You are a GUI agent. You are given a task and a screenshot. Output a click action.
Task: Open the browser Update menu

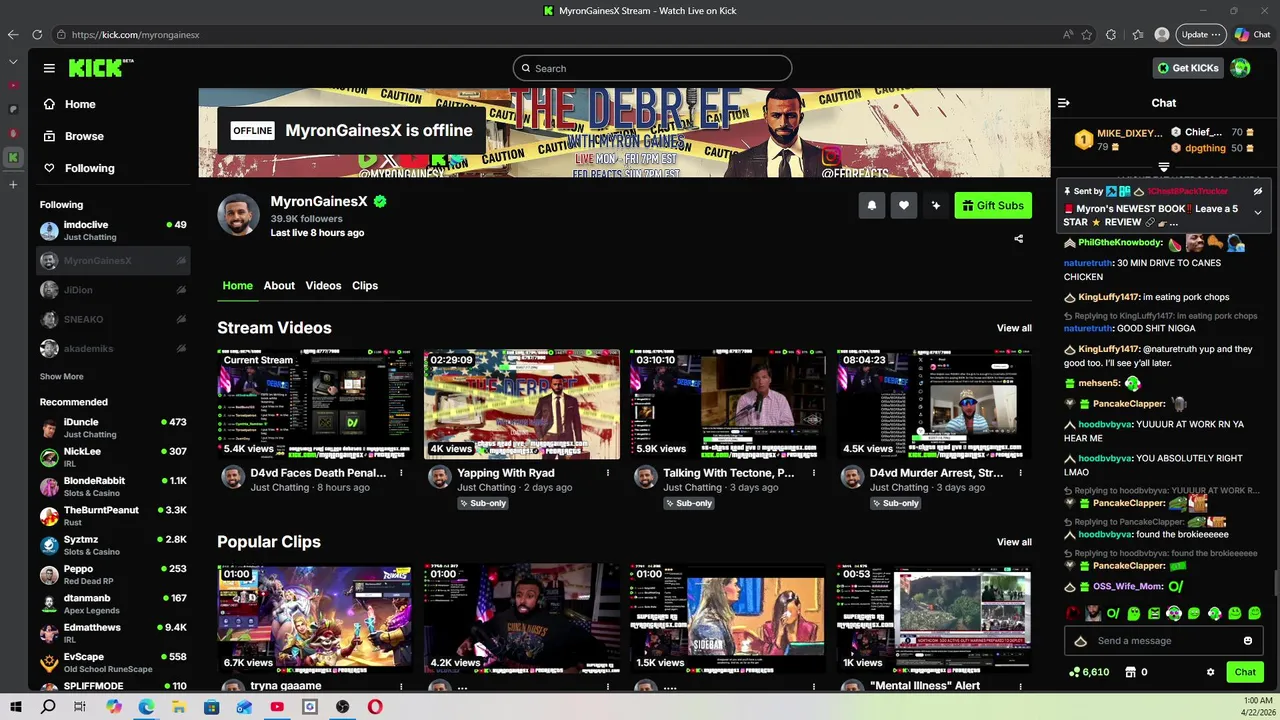(1200, 34)
